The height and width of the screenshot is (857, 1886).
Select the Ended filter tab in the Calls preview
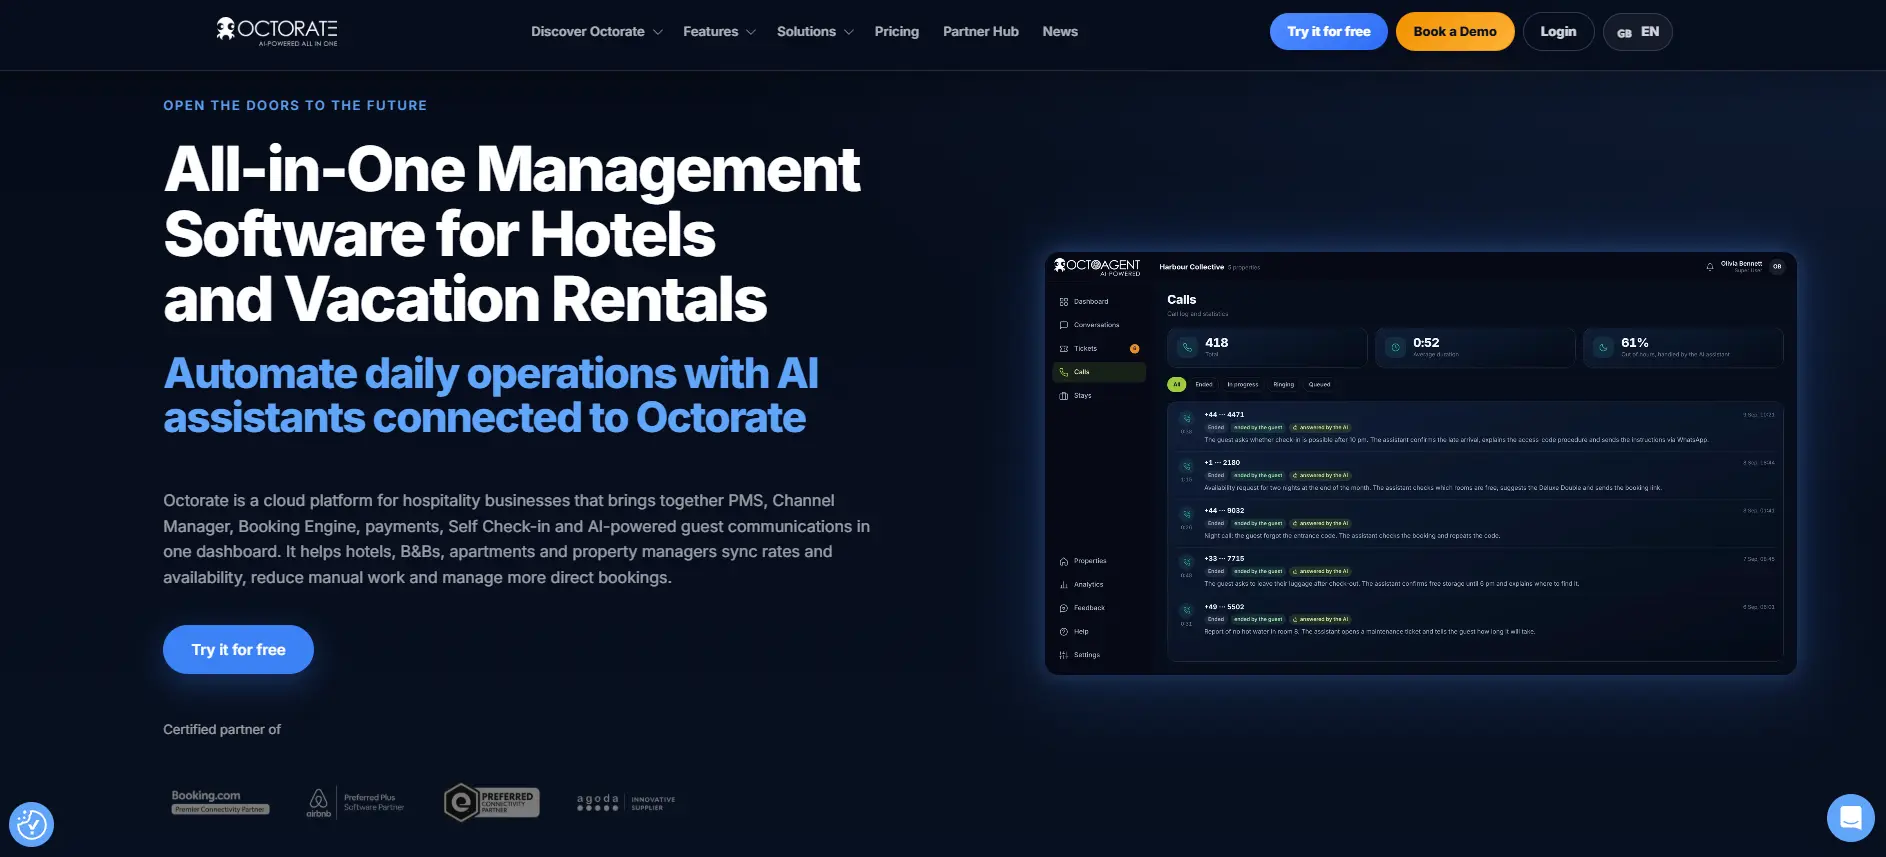point(1204,385)
